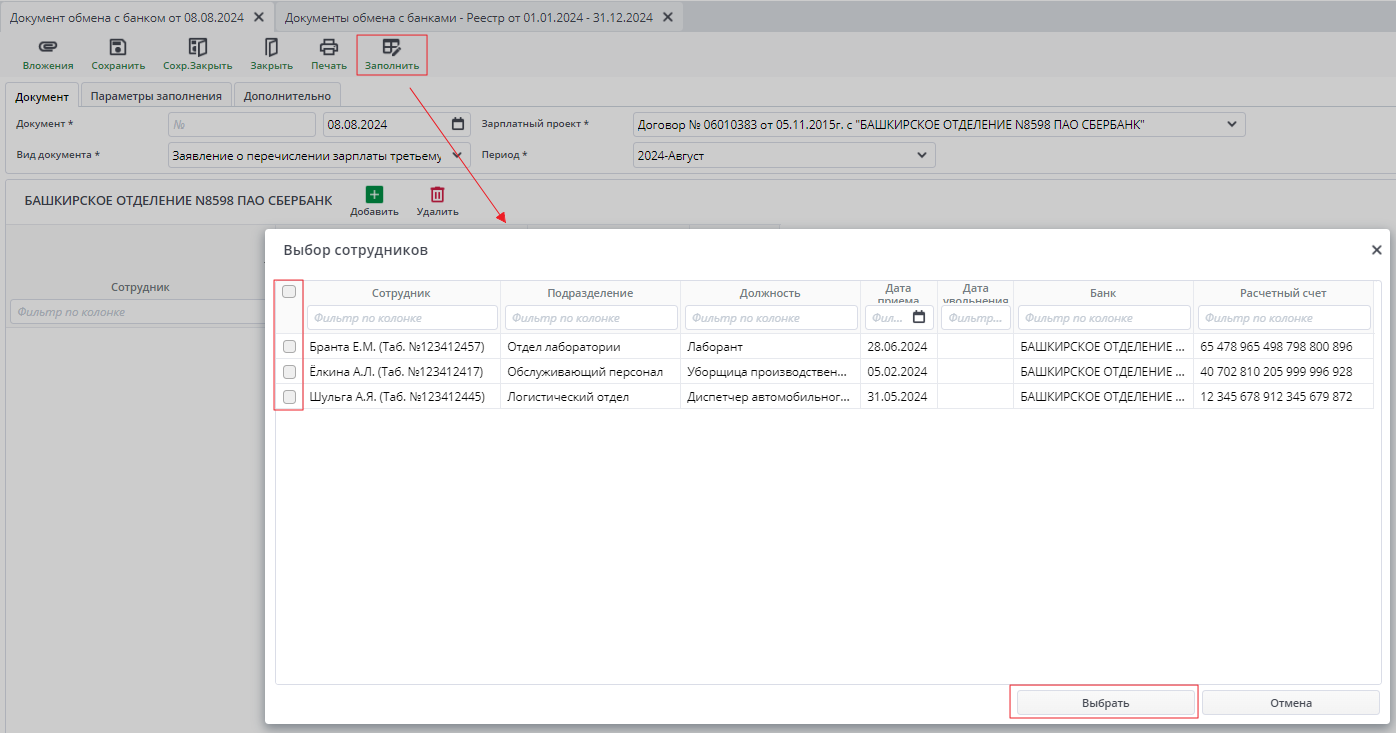
Task: Click account 40 702 810 205 999 996 928
Action: [x=1283, y=372]
